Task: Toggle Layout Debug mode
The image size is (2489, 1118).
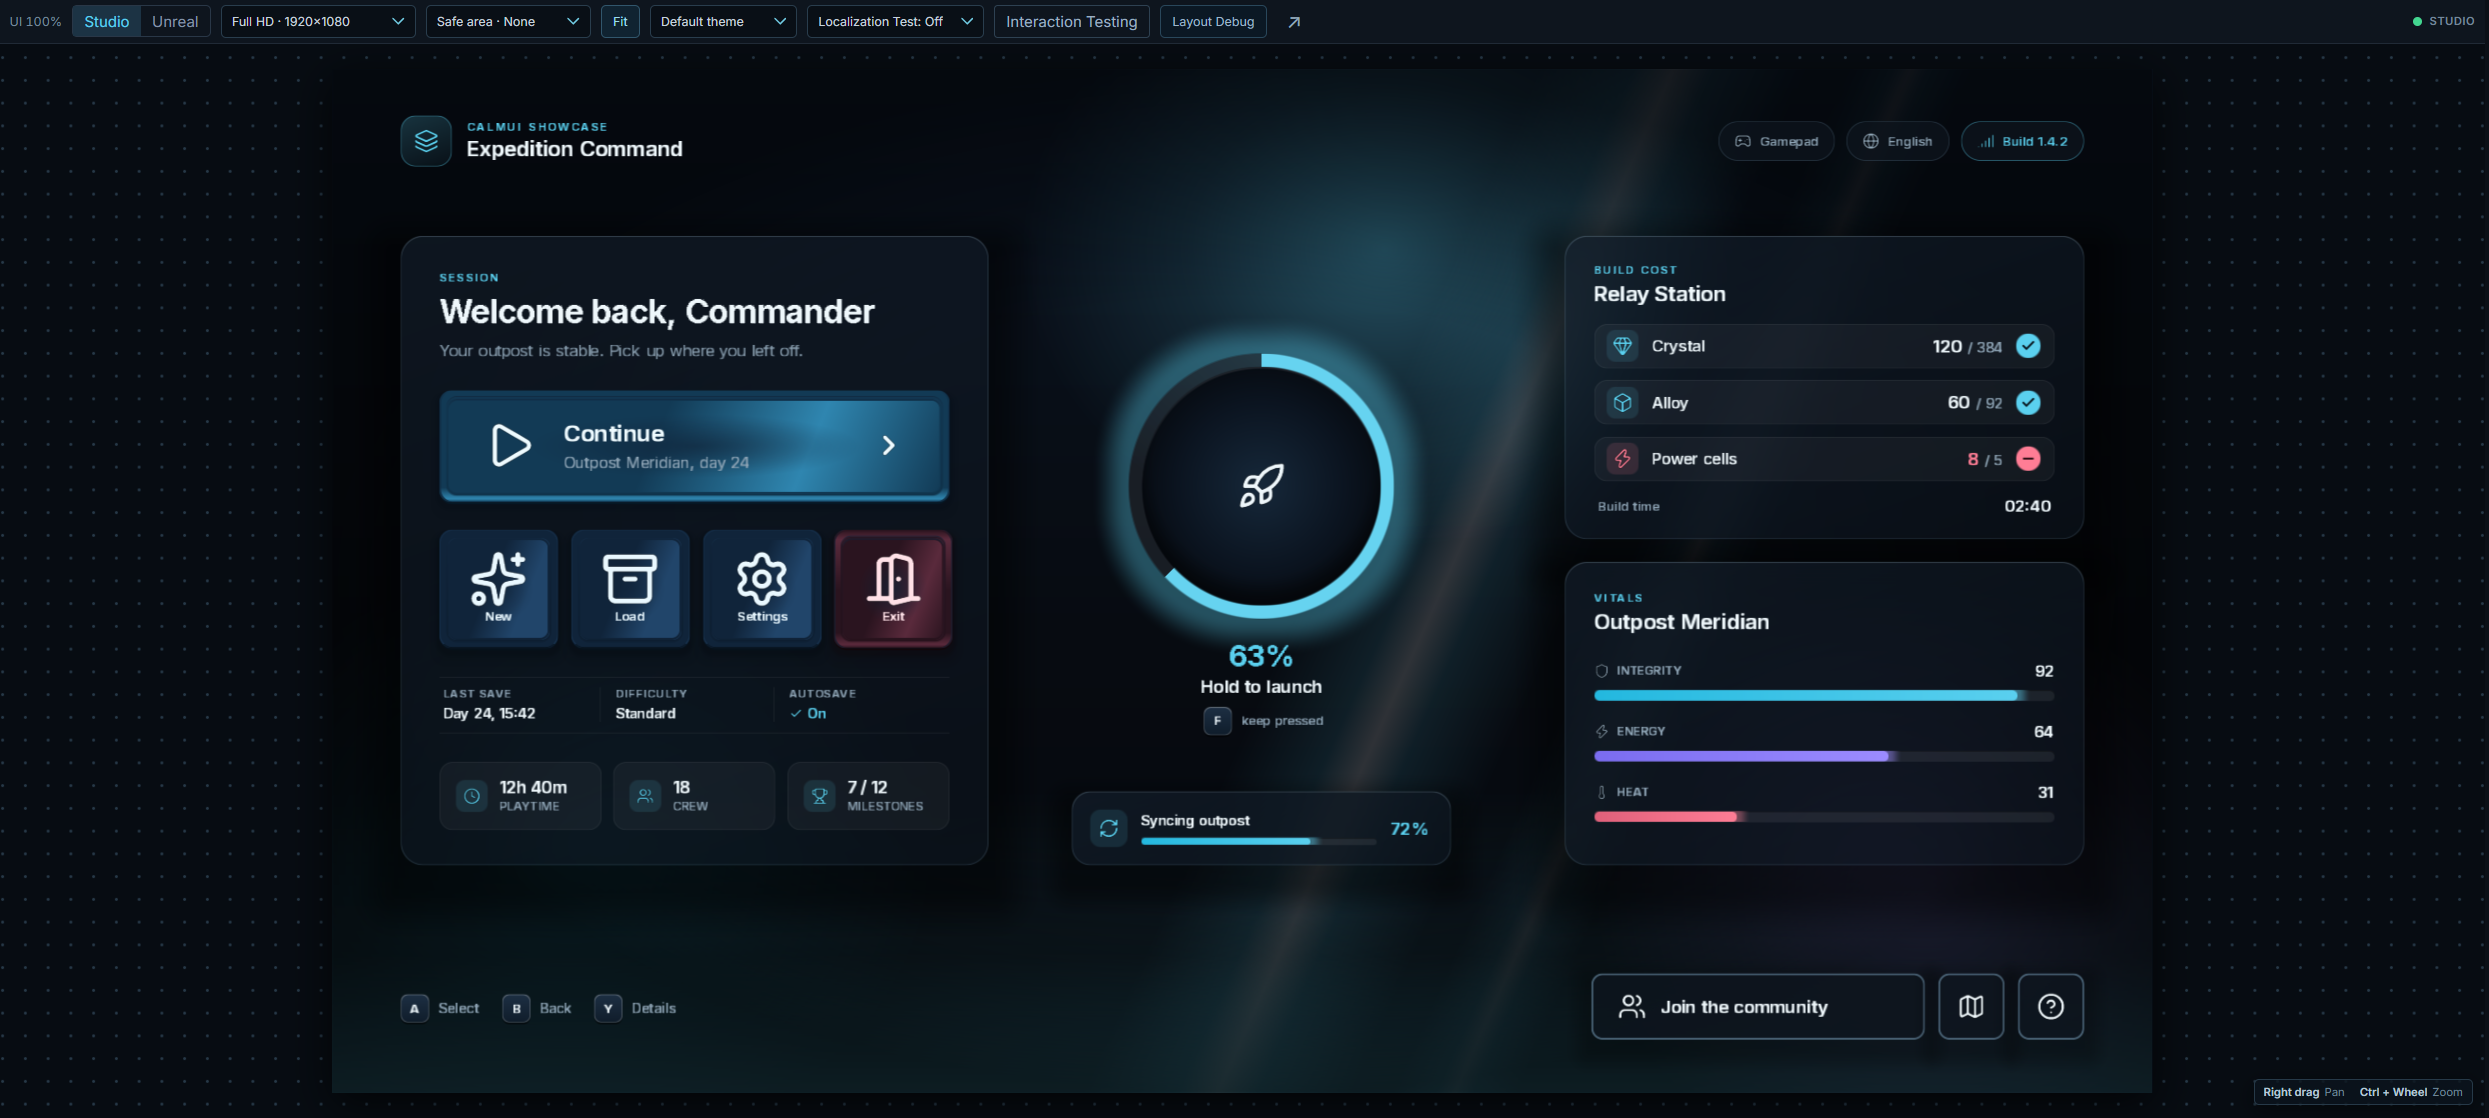Action: (1213, 22)
